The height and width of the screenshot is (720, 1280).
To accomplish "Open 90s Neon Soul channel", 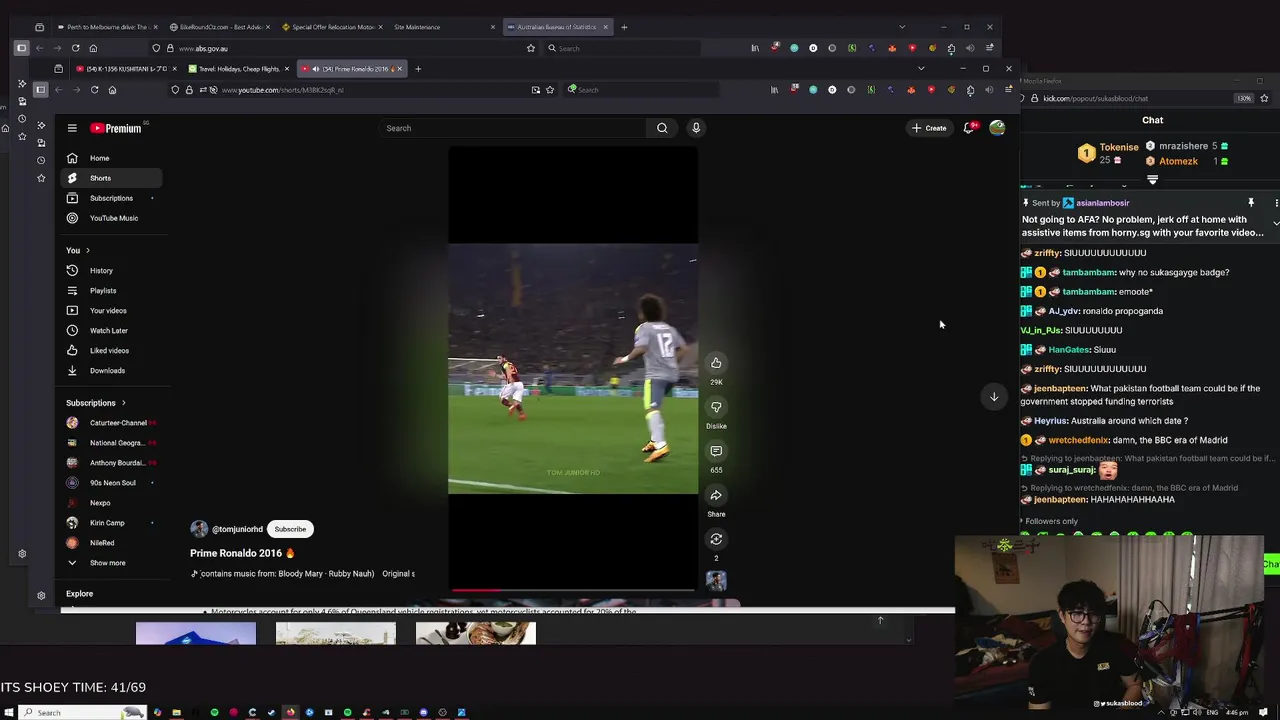I will click(110, 483).
